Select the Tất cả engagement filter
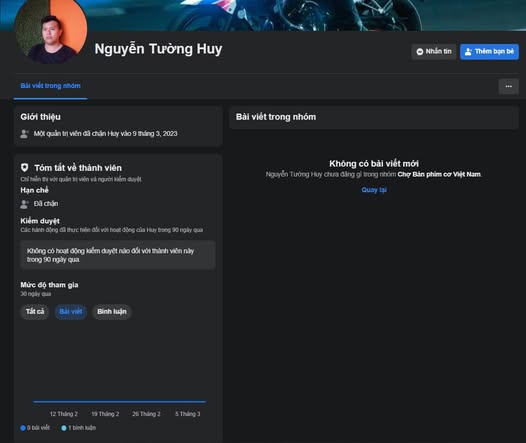Viewport: 526px width, 443px height. pyautogui.click(x=35, y=312)
